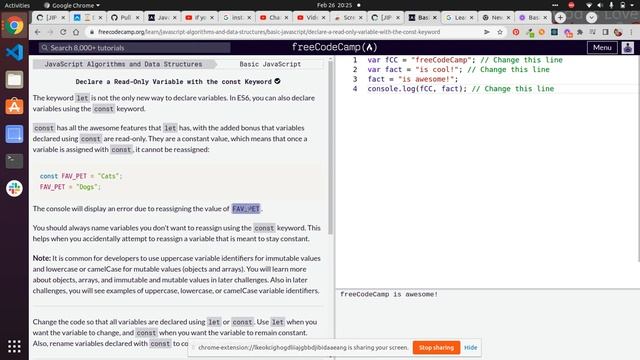
Task: Open the dark teal square extension
Action: (554, 32)
